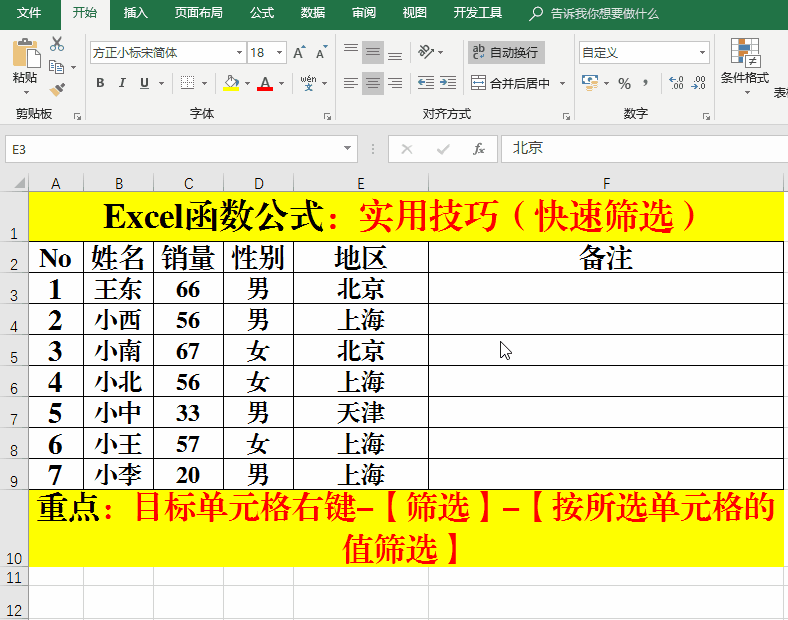This screenshot has width=788, height=620.
Task: Select the Format Painter brush
Action: (57, 89)
